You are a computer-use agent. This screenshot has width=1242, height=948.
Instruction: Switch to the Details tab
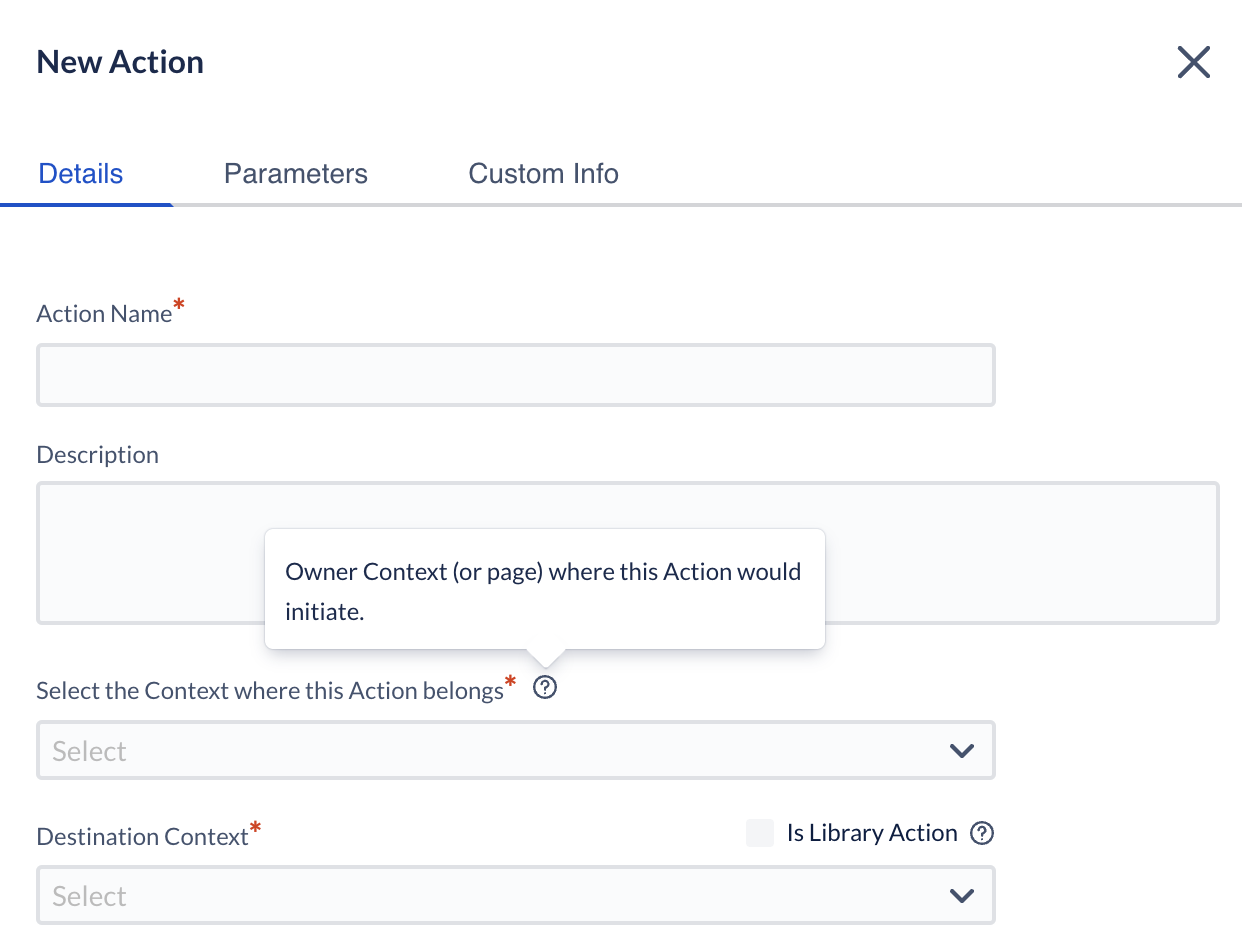click(x=81, y=174)
